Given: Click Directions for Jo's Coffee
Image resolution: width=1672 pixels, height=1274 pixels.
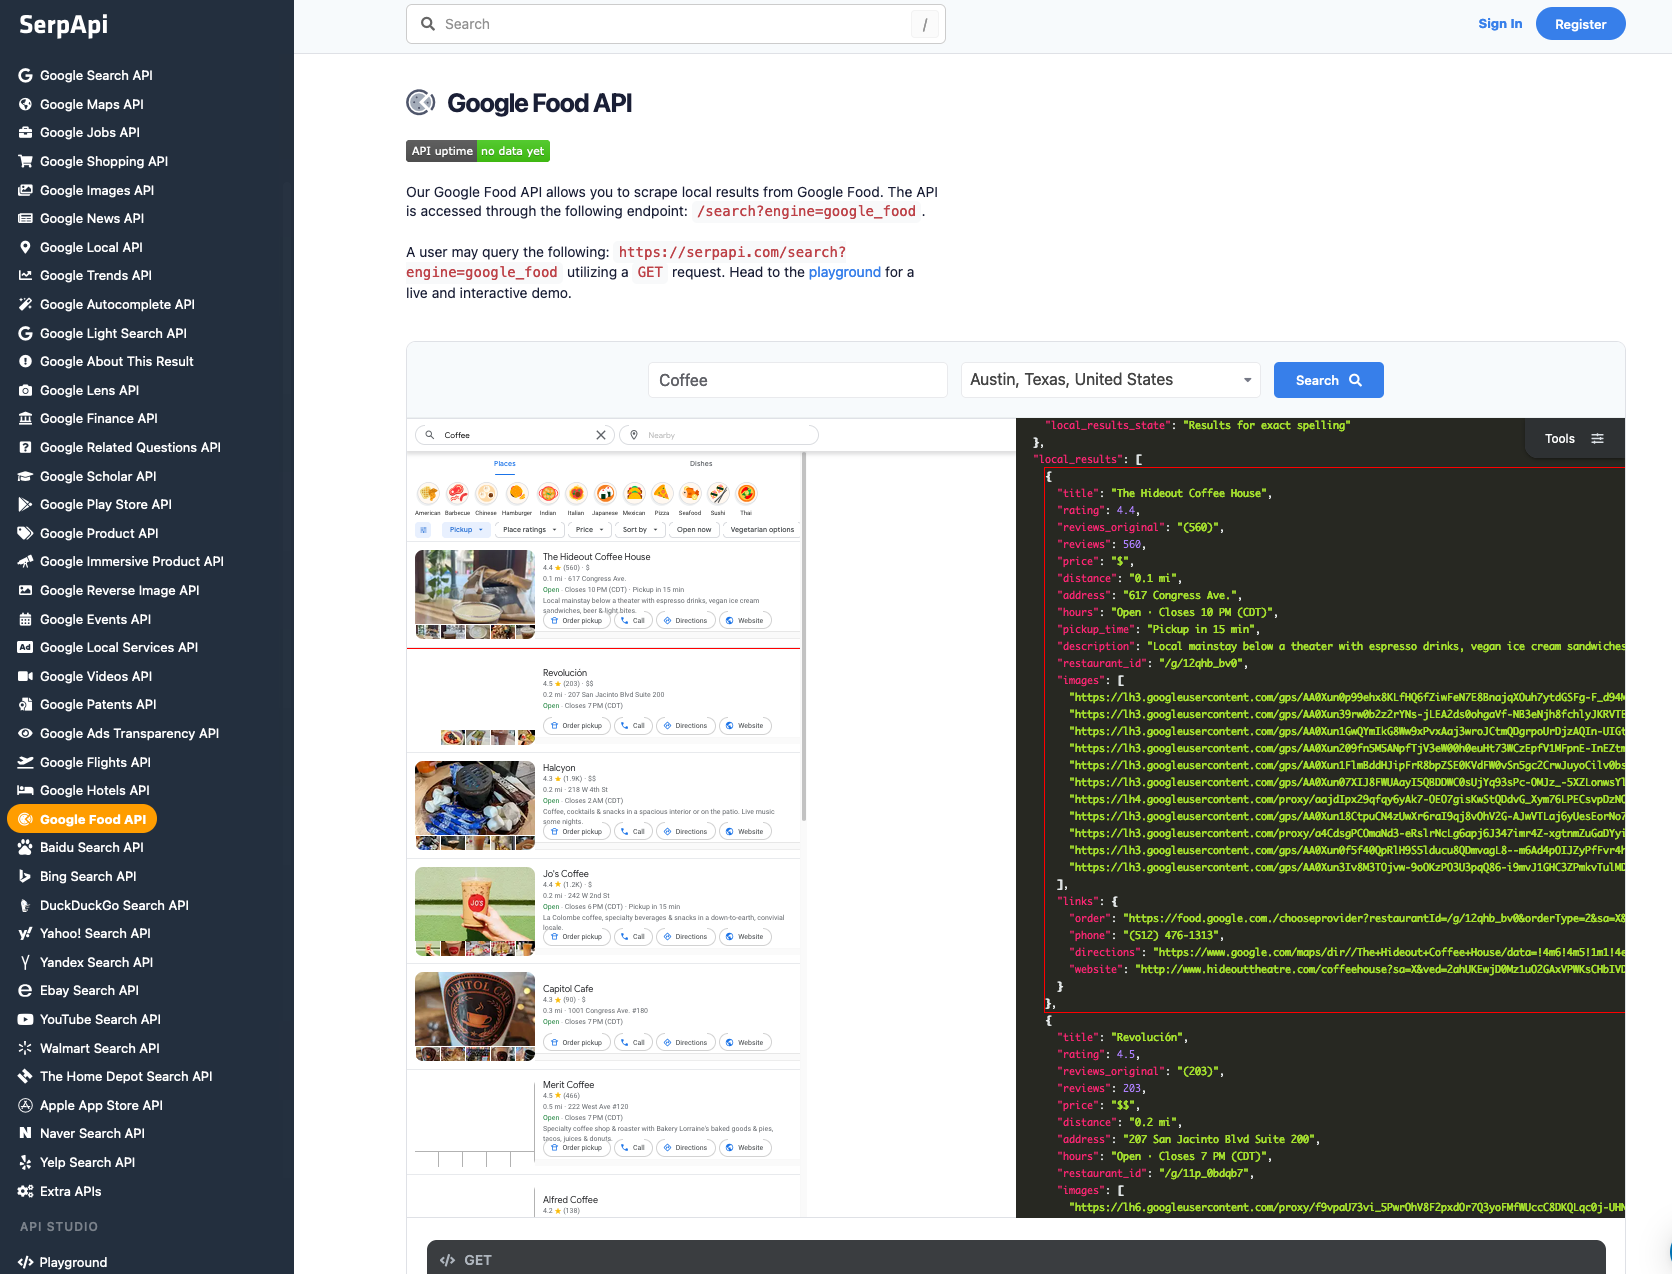Looking at the screenshot, I should (685, 937).
